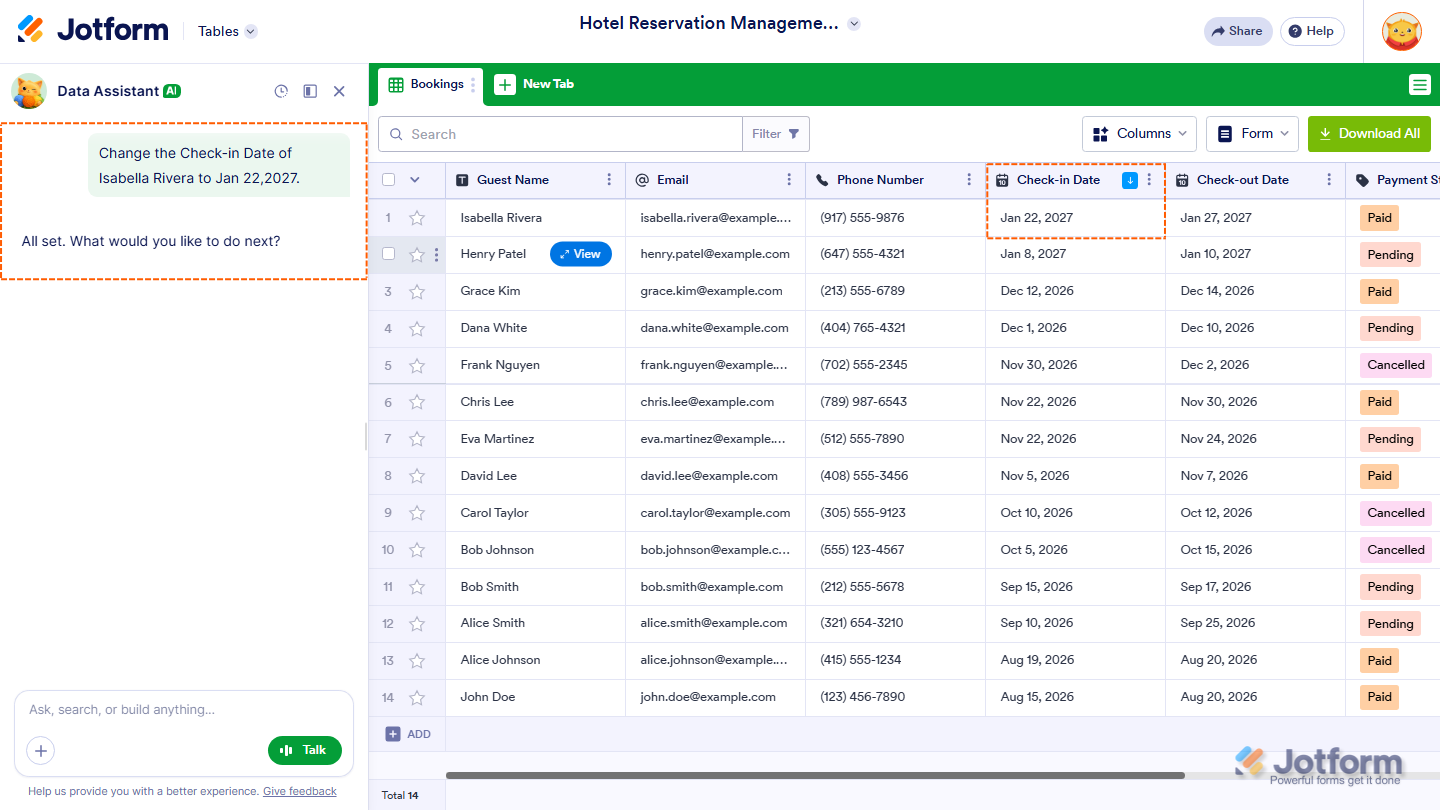Screen dimensions: 1440x810
Task: Close the Data Assistant panel
Action: click(x=339, y=91)
